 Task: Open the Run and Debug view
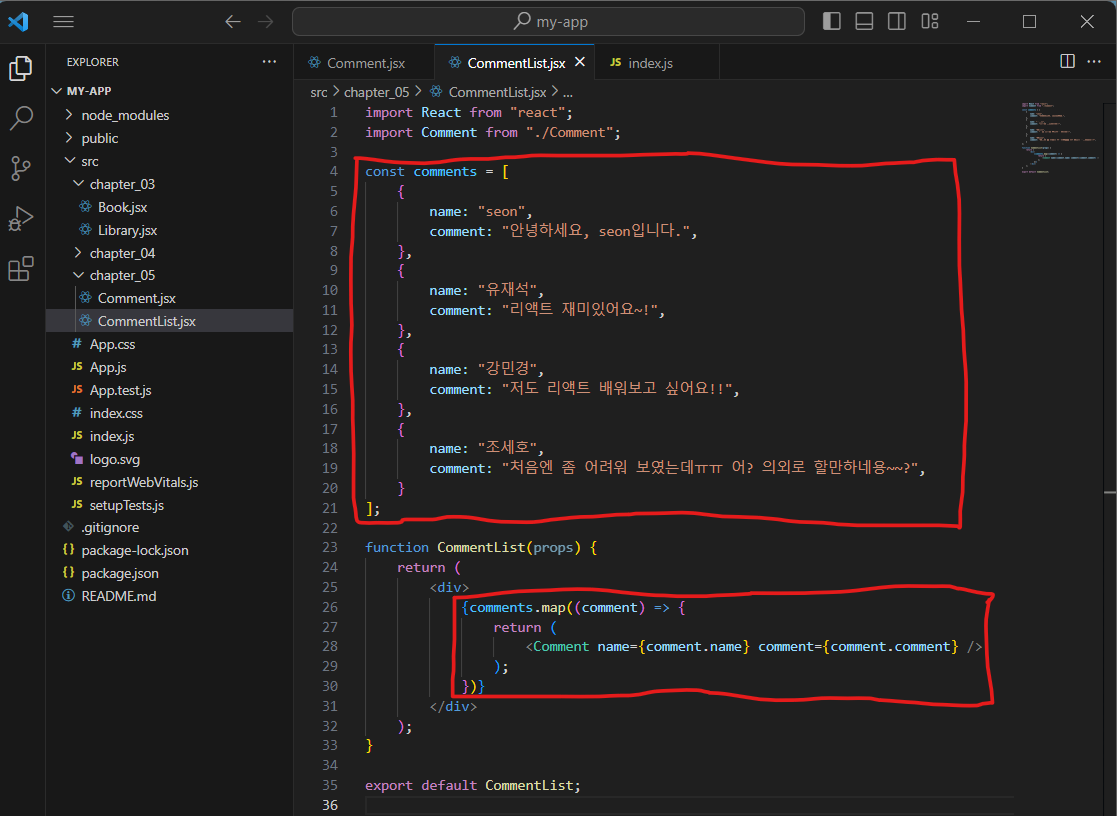point(21,219)
